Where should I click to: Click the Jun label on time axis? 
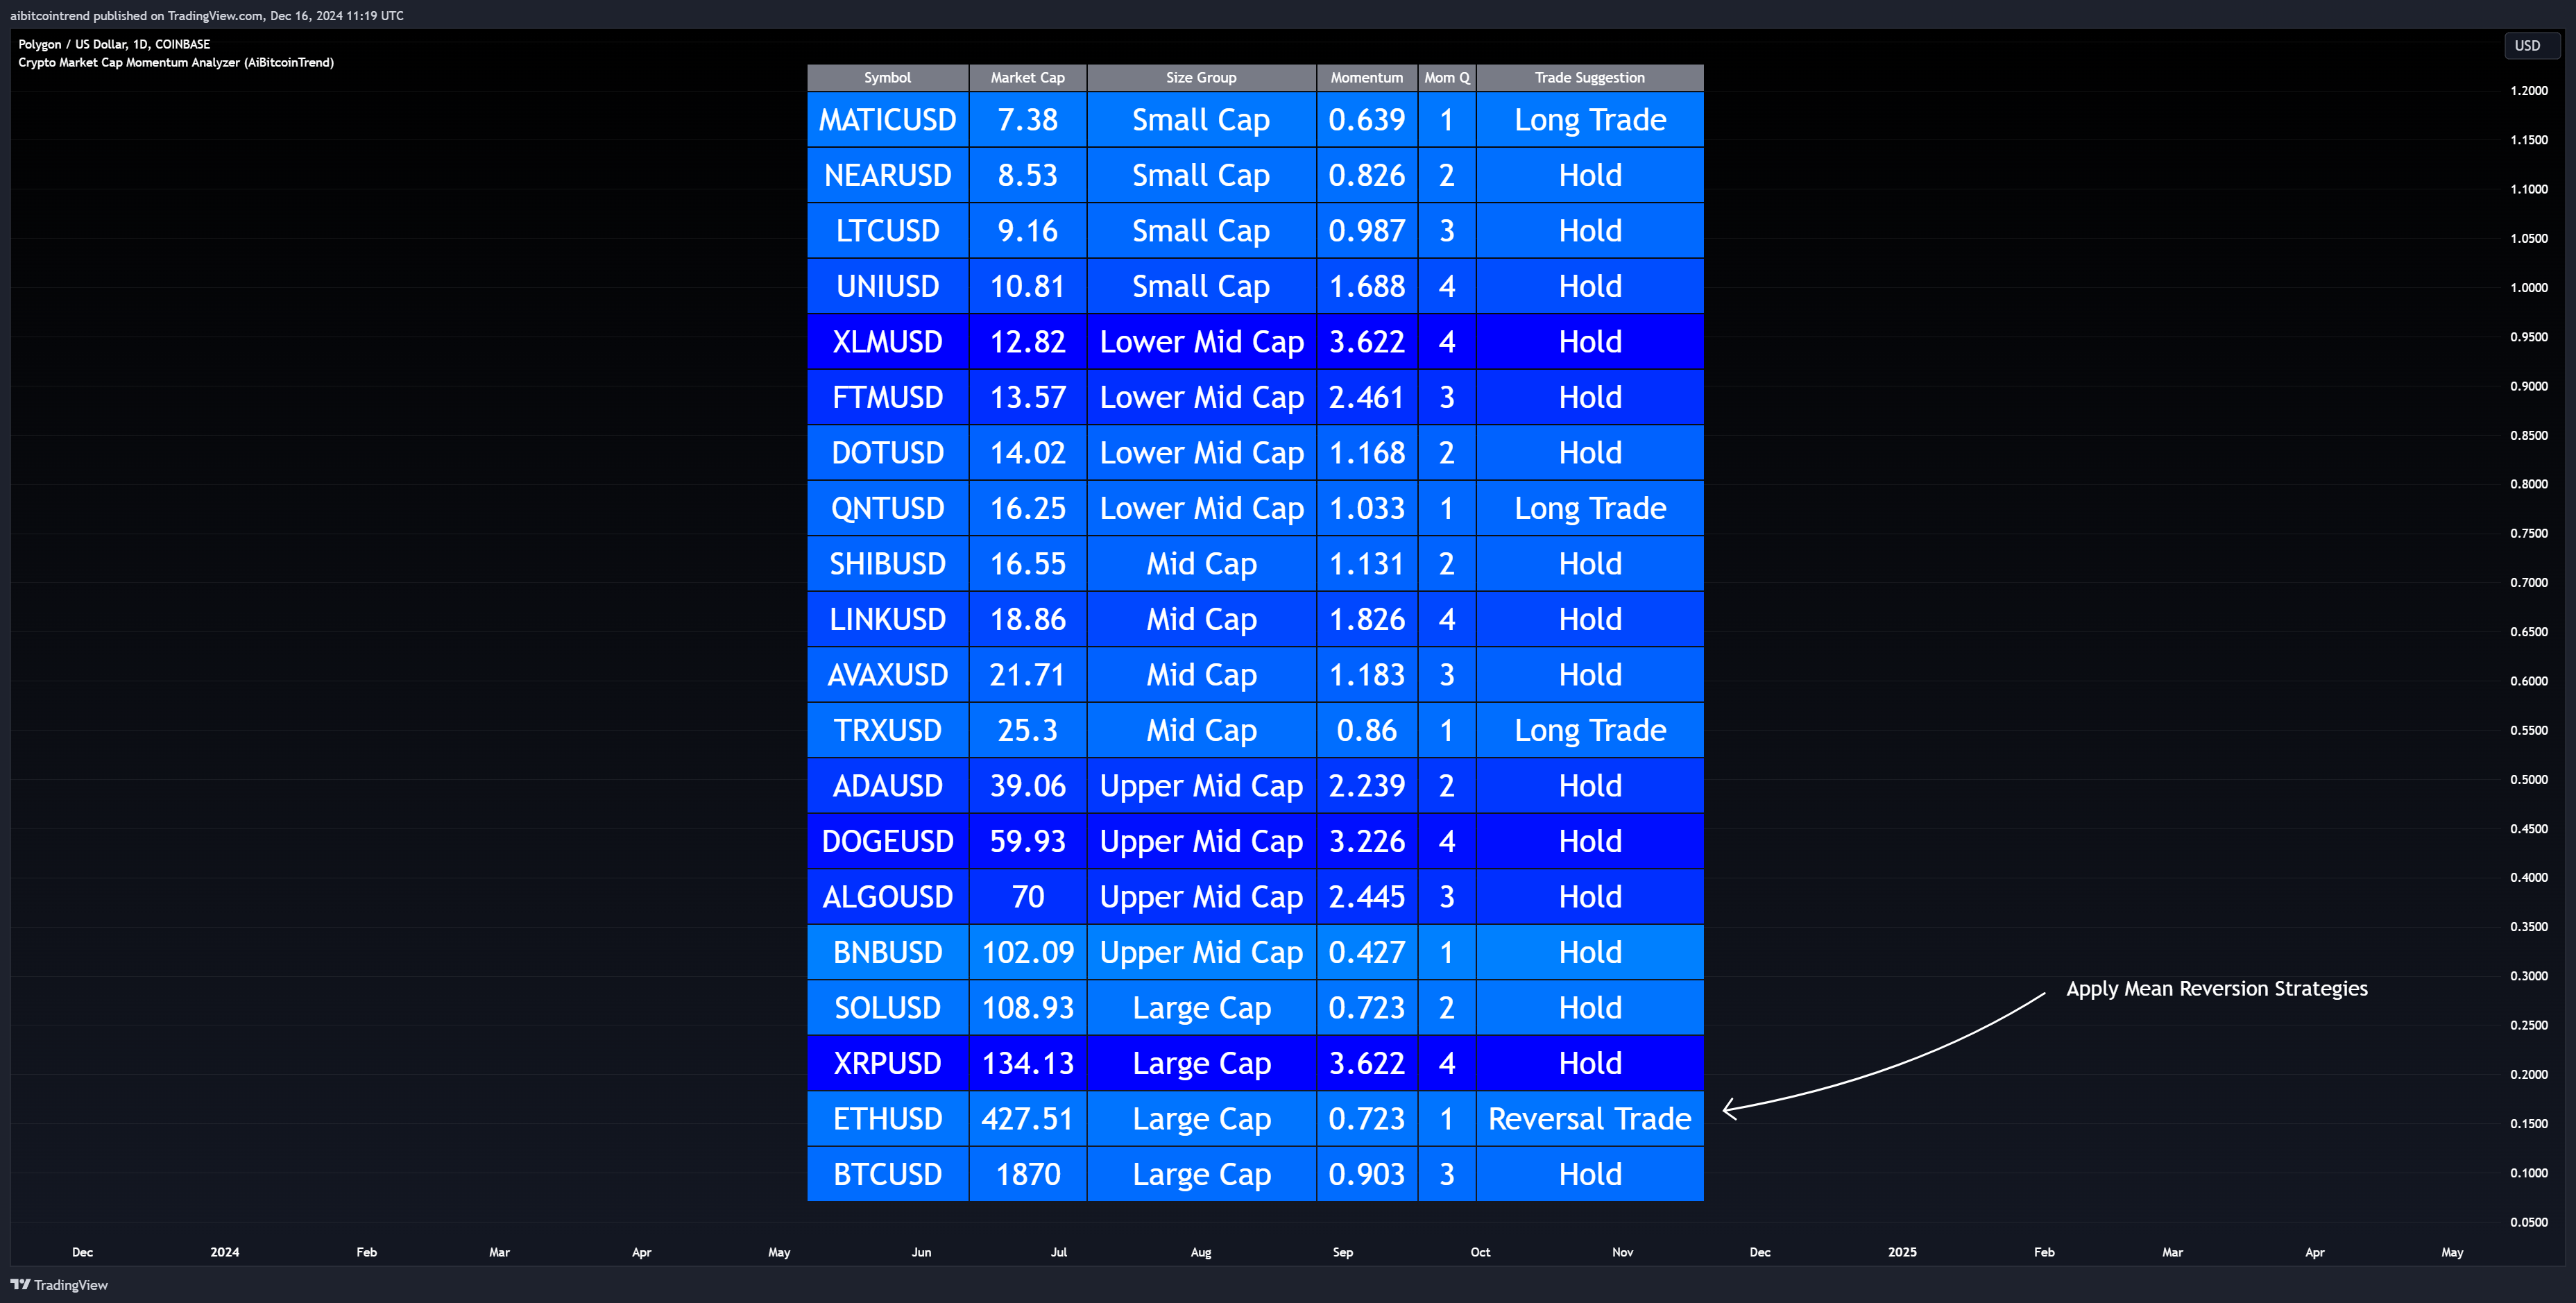[x=921, y=1252]
